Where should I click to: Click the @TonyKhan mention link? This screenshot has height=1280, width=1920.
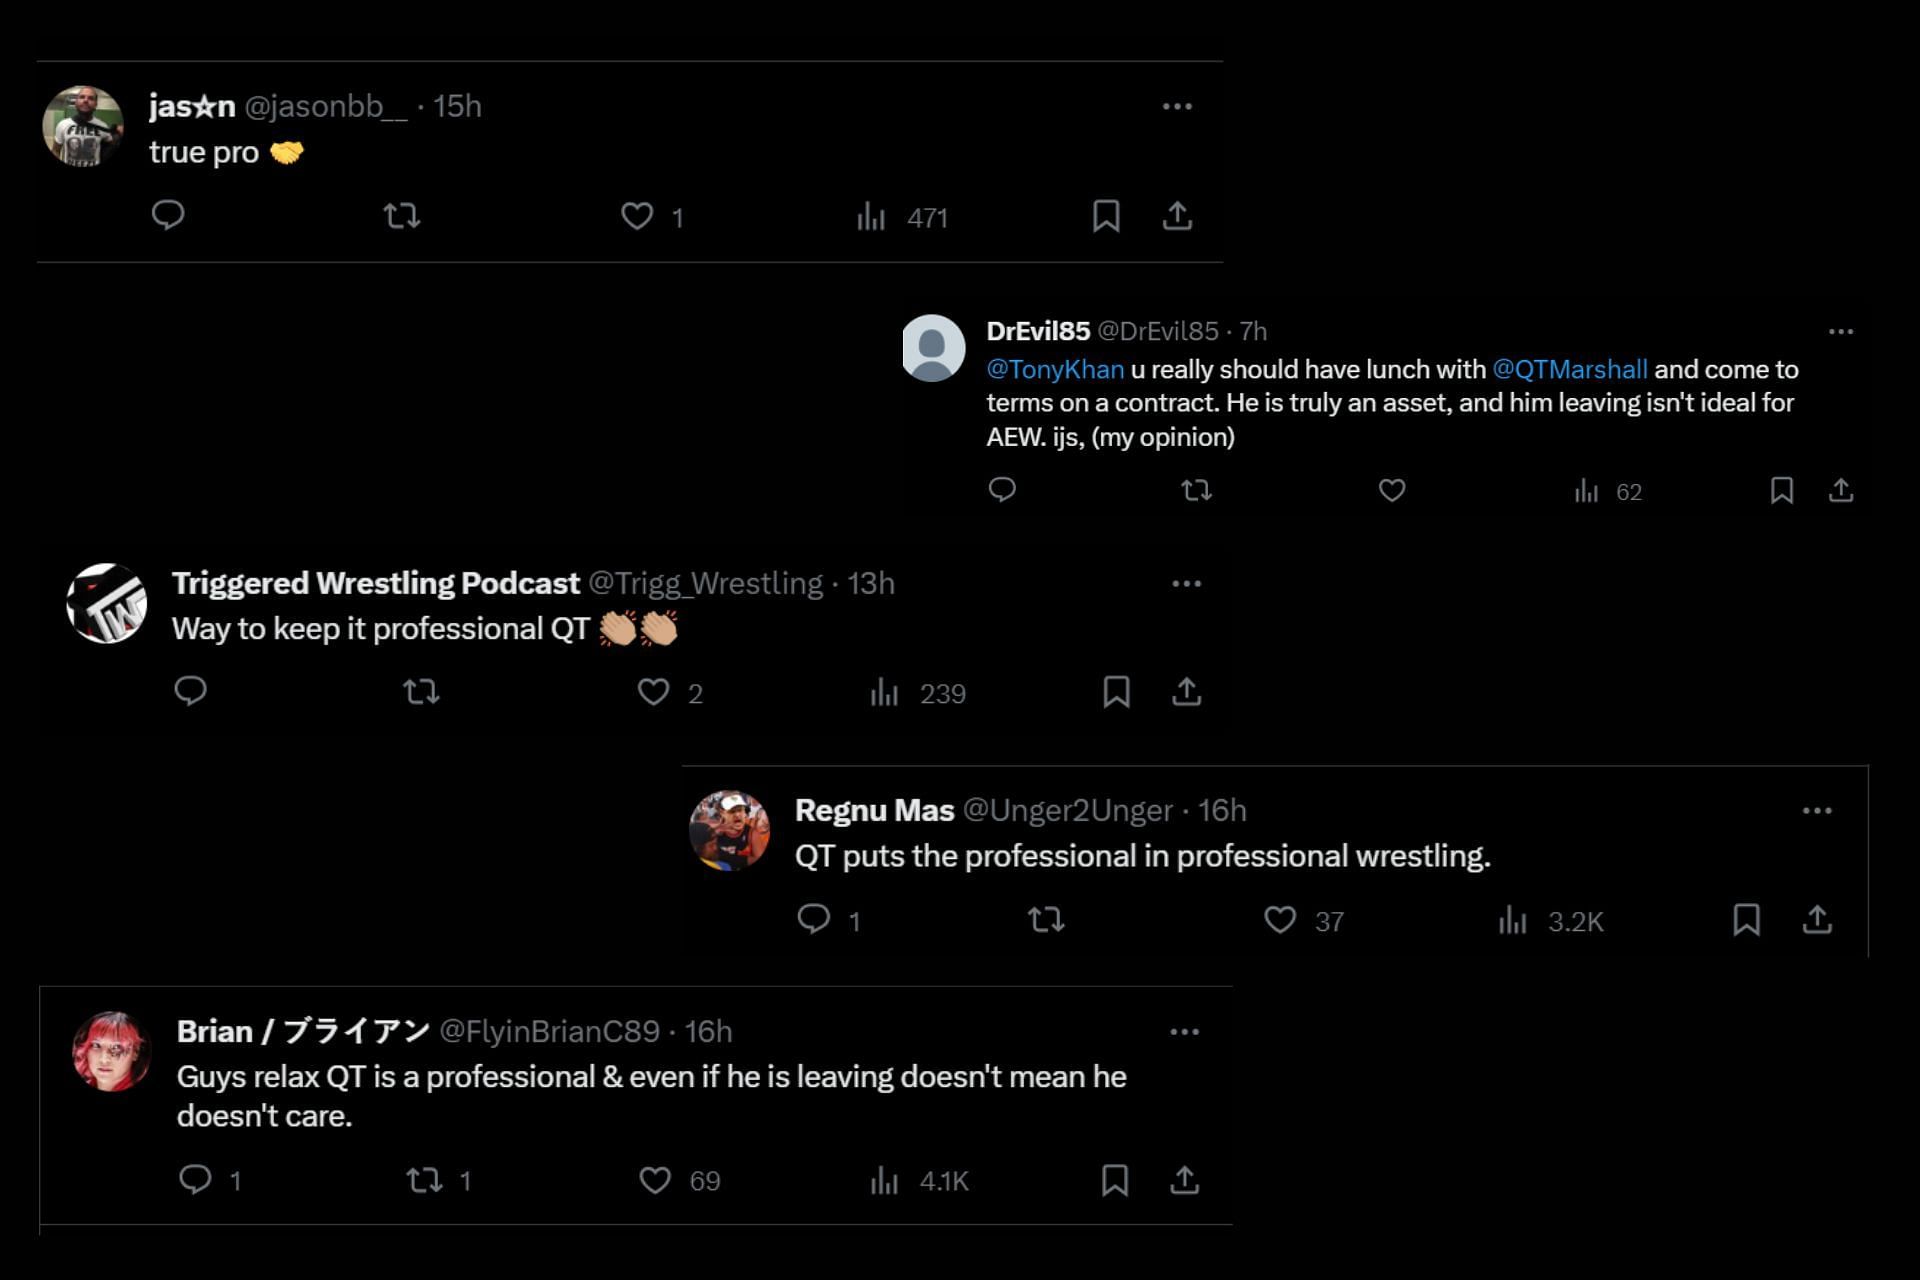(x=1055, y=370)
